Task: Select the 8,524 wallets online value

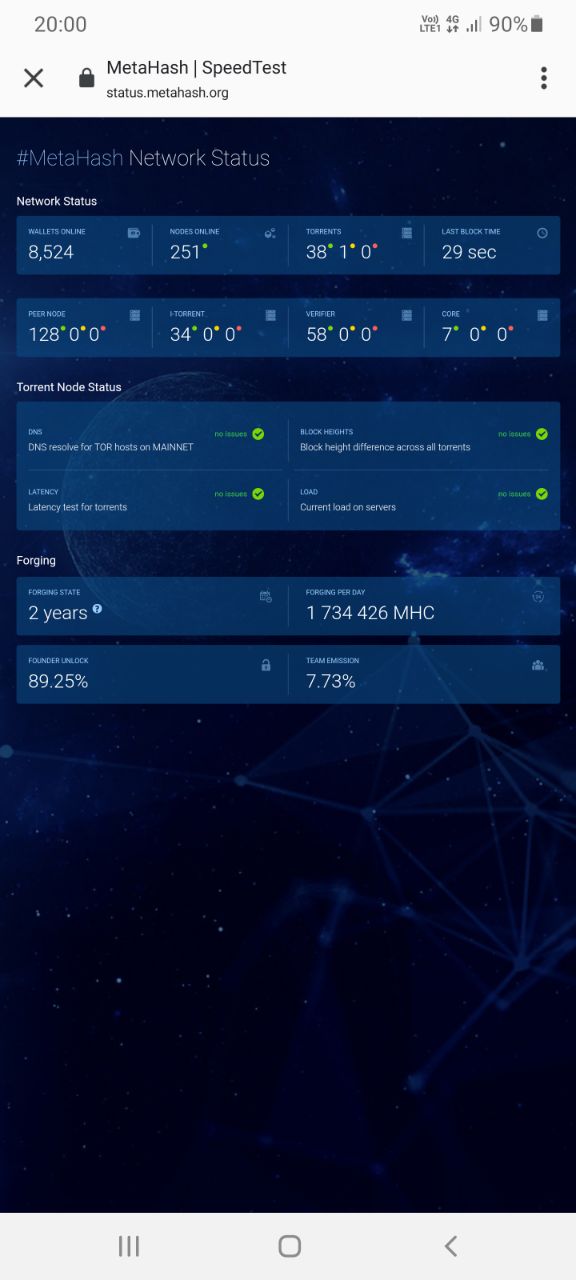Action: (x=51, y=252)
